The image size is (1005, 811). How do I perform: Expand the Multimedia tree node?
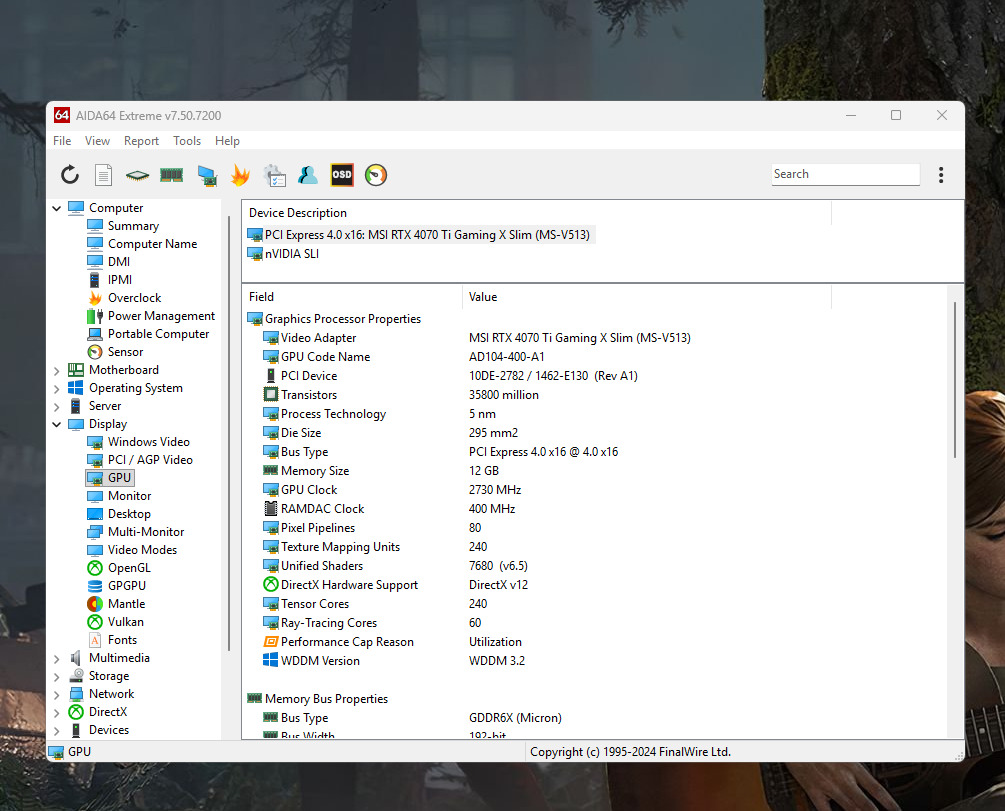(x=56, y=658)
